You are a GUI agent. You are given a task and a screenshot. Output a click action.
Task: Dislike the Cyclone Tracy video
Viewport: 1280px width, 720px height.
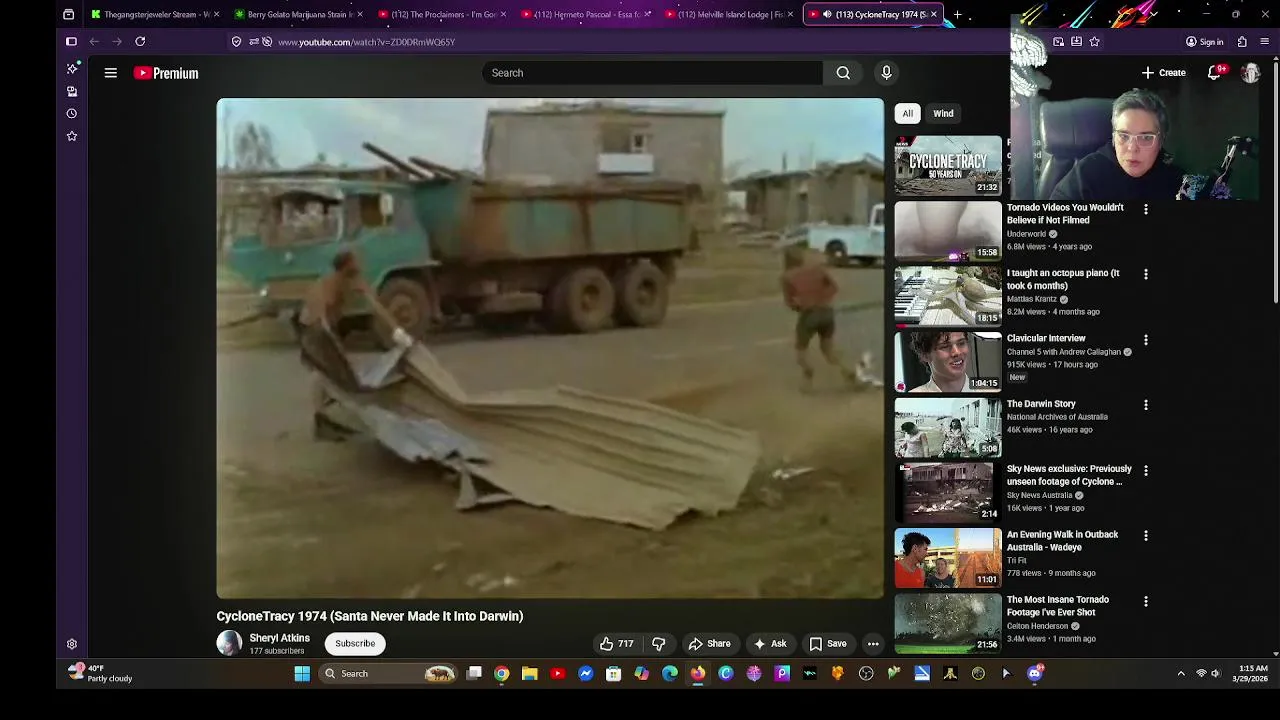[658, 644]
